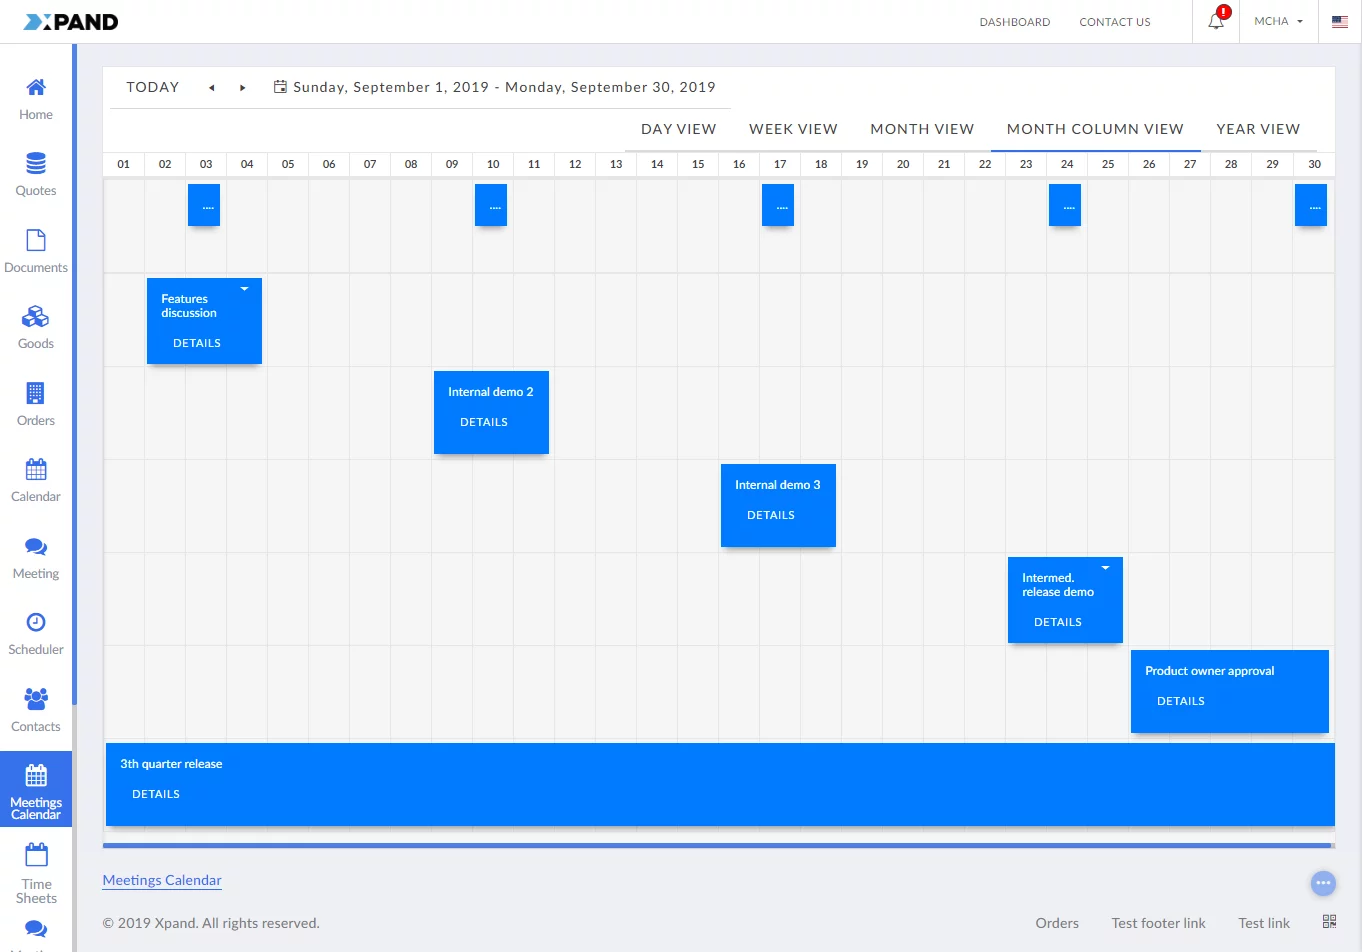Screen dimensions: 1362x952
Task: Open the US flag language selector
Action: [x=1340, y=22]
